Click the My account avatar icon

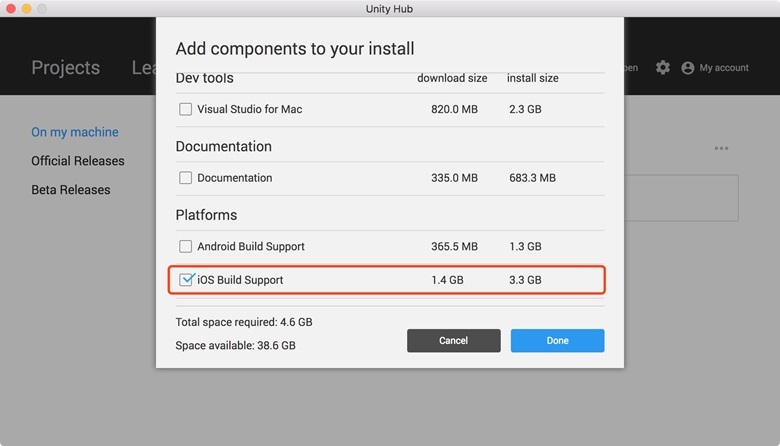click(687, 68)
